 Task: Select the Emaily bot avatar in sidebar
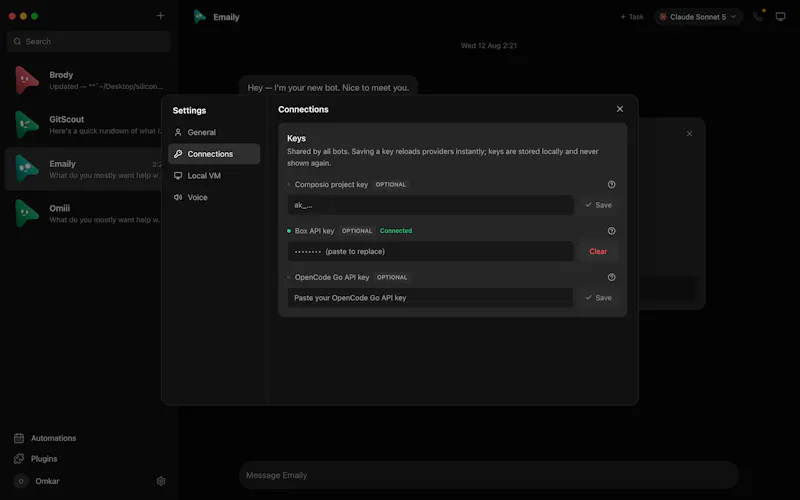click(26, 169)
